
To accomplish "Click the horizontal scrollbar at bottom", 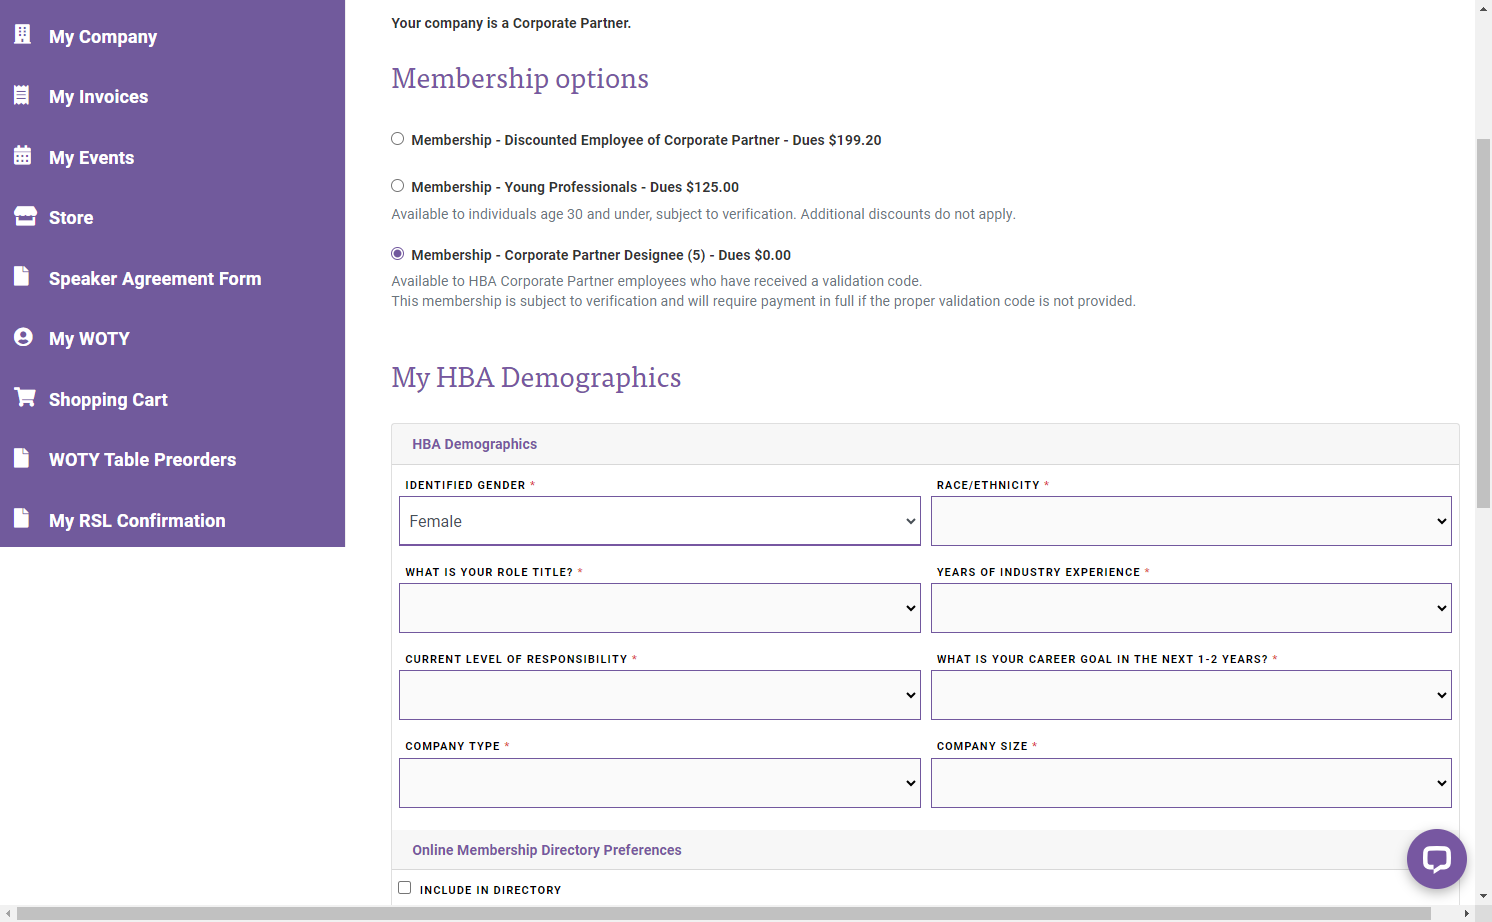I will 724,914.
